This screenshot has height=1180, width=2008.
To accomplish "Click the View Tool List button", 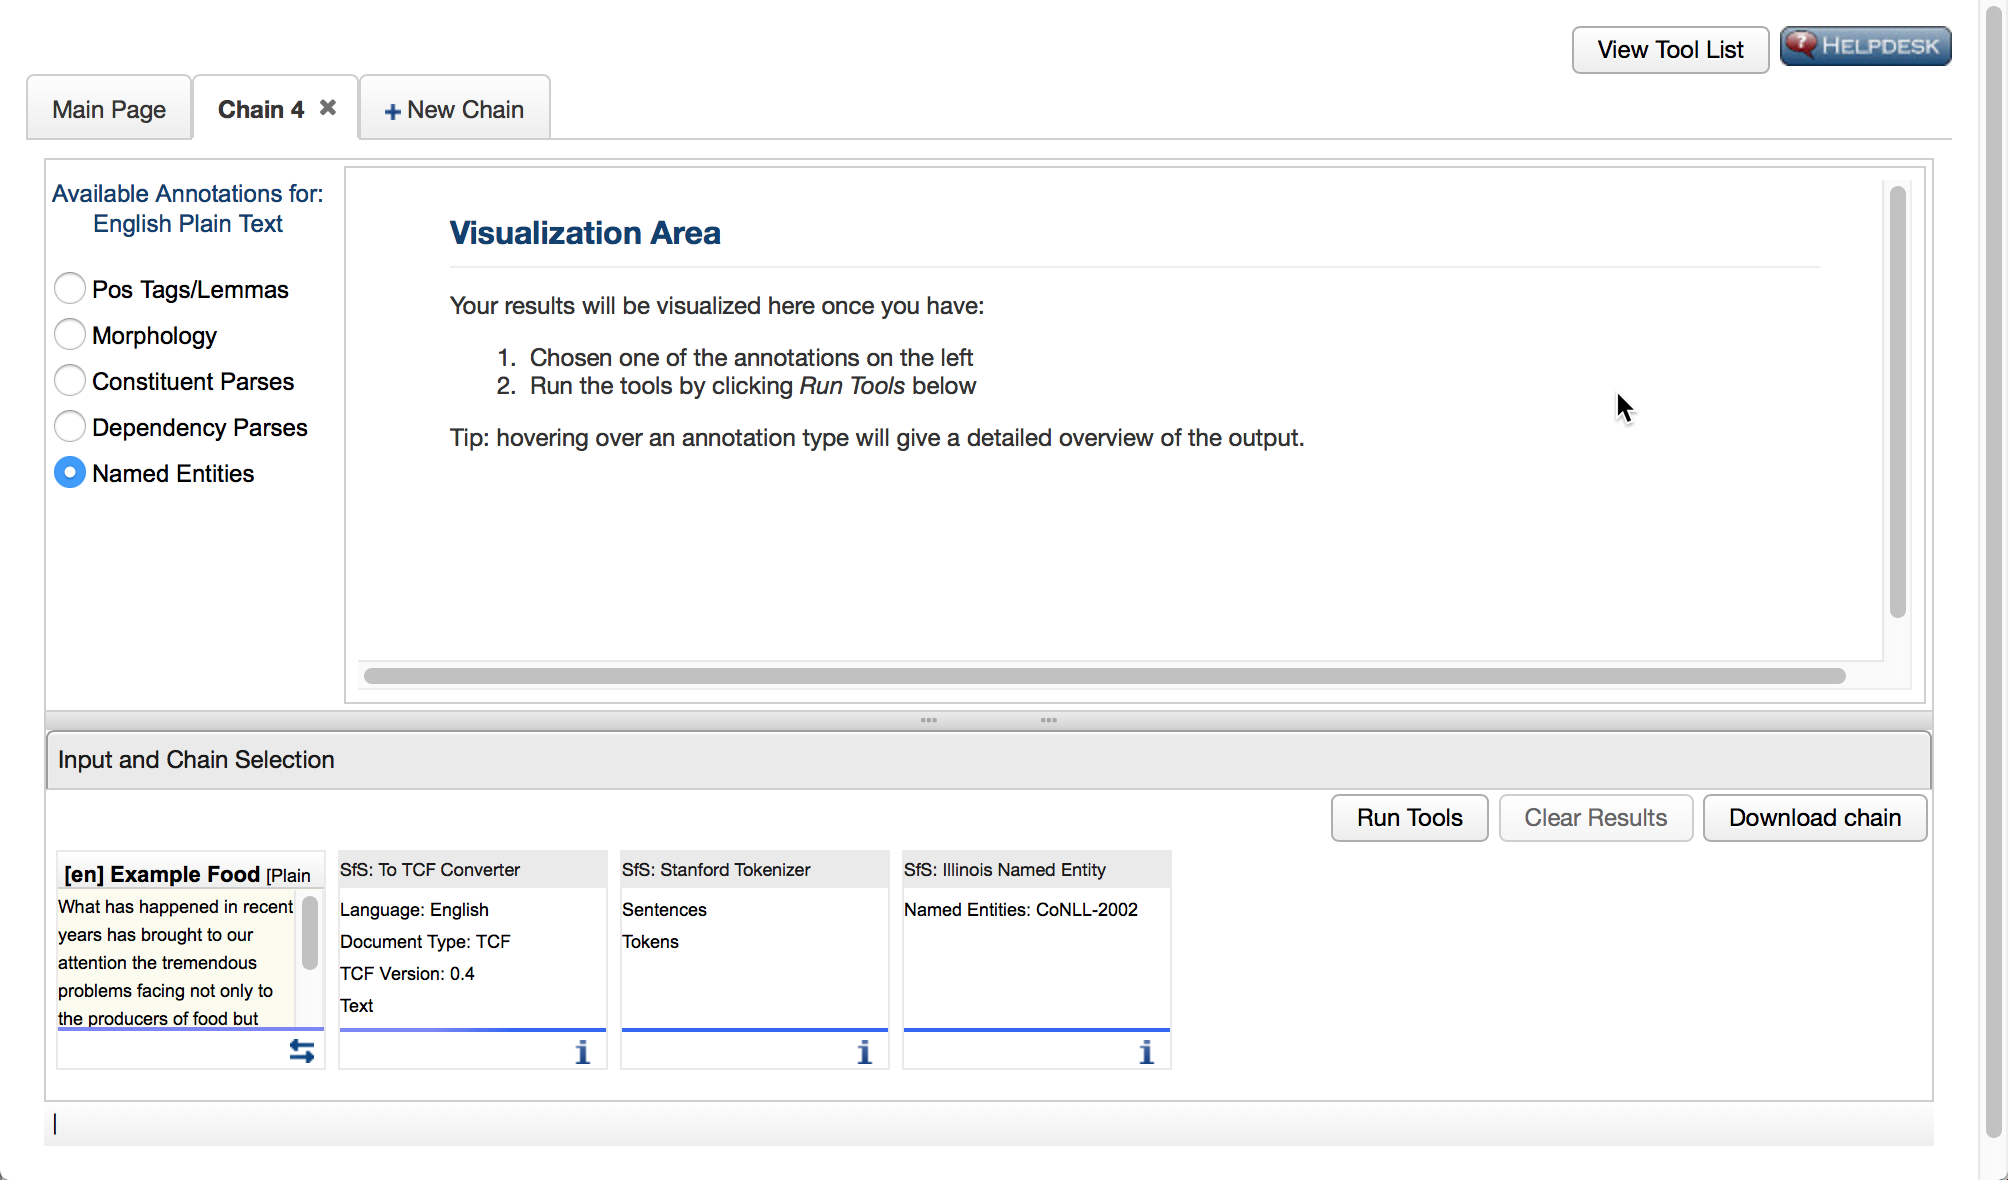I will coord(1668,46).
